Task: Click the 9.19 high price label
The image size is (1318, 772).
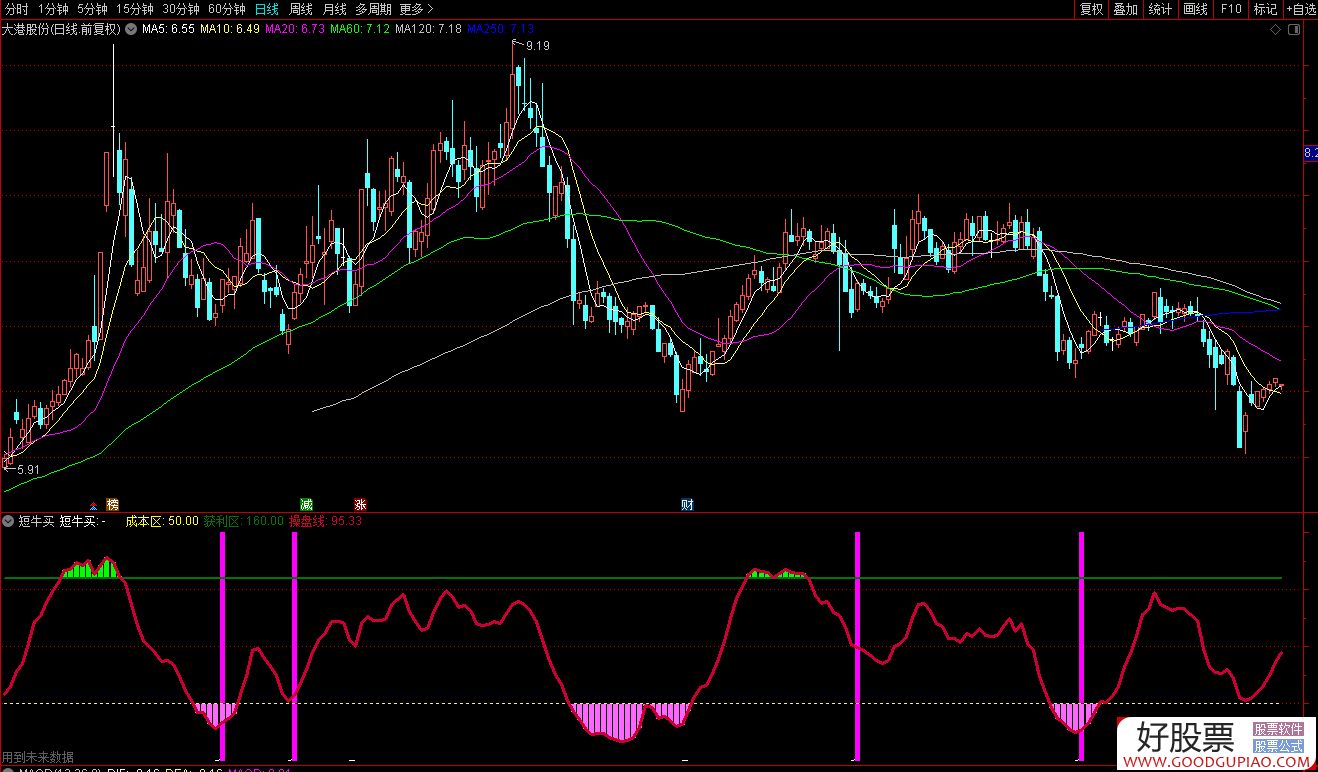Action: coord(537,46)
